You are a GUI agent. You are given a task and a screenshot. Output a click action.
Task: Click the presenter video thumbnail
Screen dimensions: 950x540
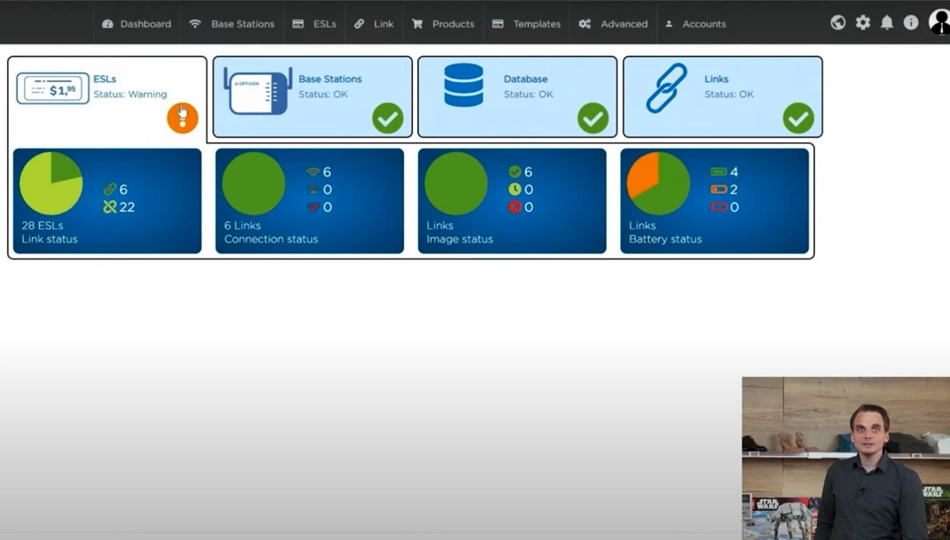(x=846, y=458)
